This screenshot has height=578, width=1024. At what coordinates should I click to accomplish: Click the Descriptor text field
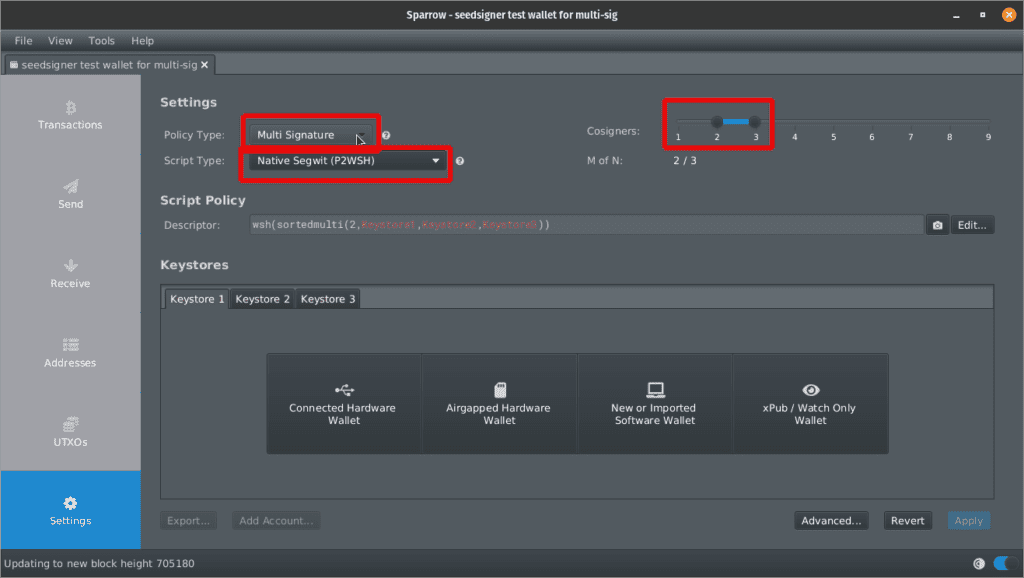click(586, 225)
